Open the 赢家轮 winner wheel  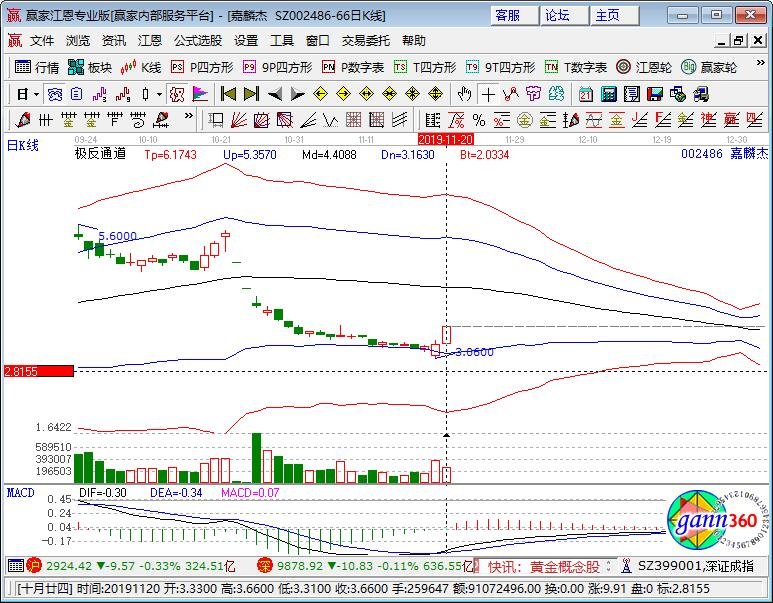[x=709, y=67]
